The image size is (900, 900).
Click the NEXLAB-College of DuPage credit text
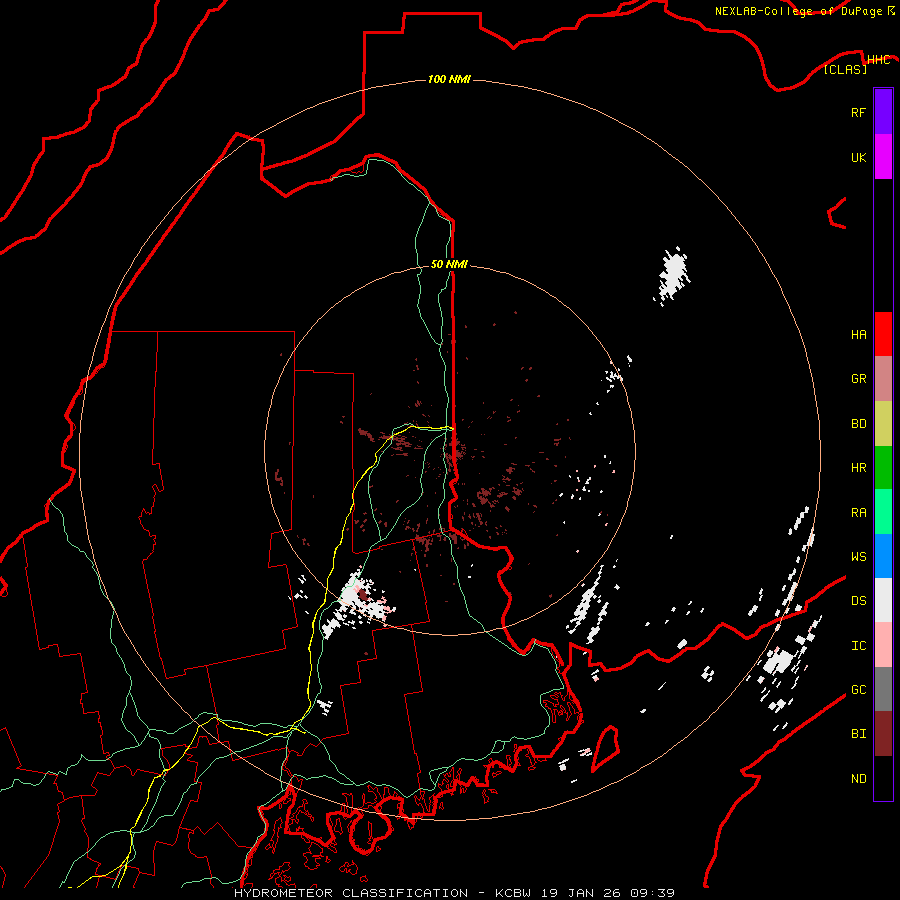click(x=798, y=11)
